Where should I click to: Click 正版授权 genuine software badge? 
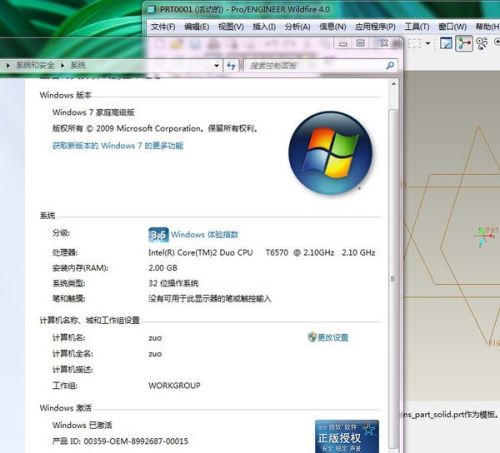(x=347, y=436)
